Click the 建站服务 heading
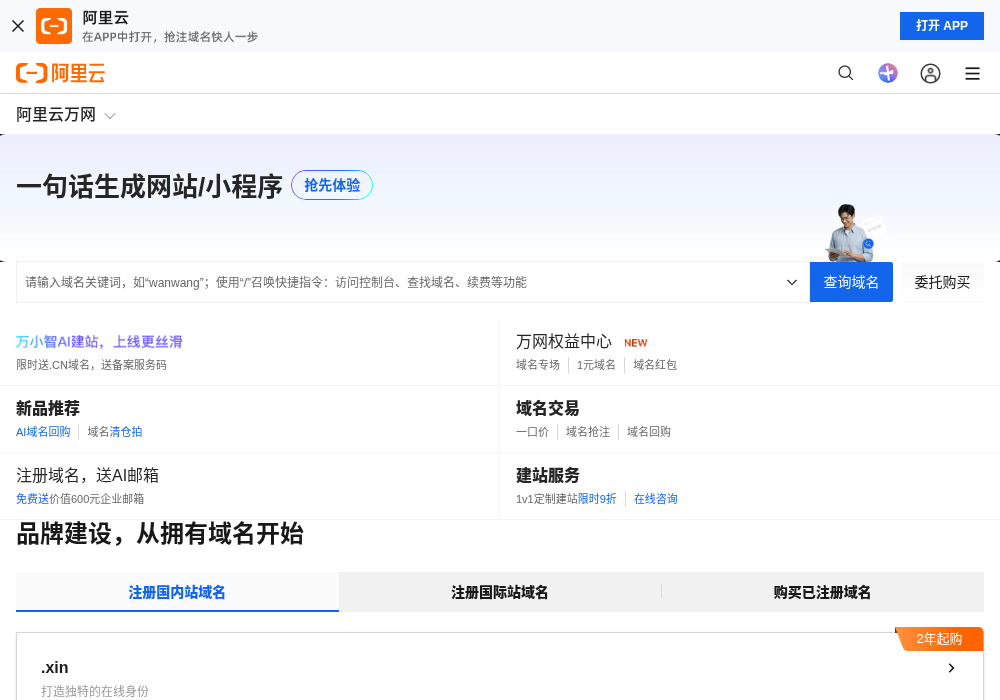The height and width of the screenshot is (700, 1000). pos(547,475)
